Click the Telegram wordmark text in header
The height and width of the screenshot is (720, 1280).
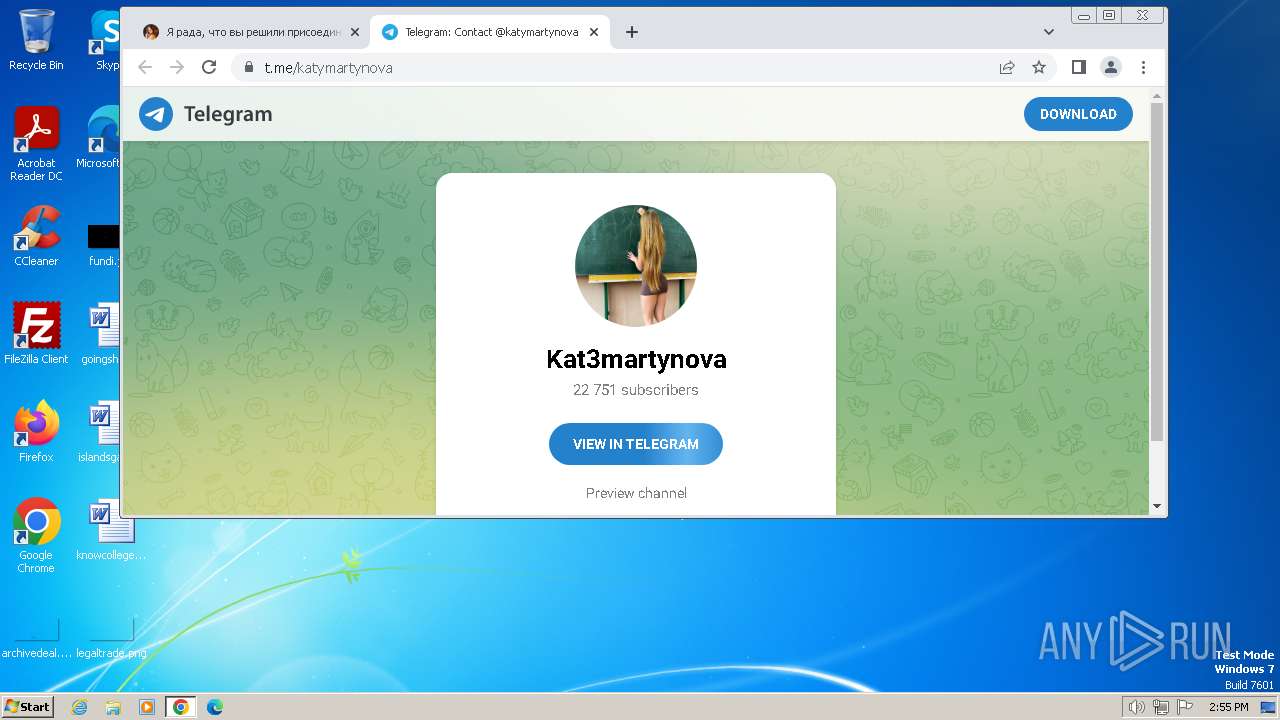(x=228, y=114)
